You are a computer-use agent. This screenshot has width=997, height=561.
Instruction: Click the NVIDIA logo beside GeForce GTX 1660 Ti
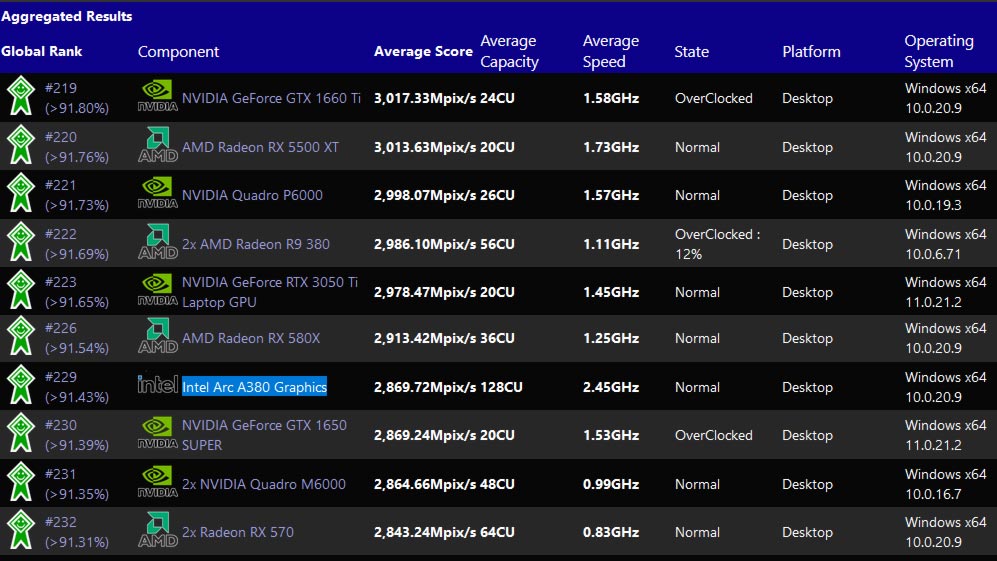(158, 96)
